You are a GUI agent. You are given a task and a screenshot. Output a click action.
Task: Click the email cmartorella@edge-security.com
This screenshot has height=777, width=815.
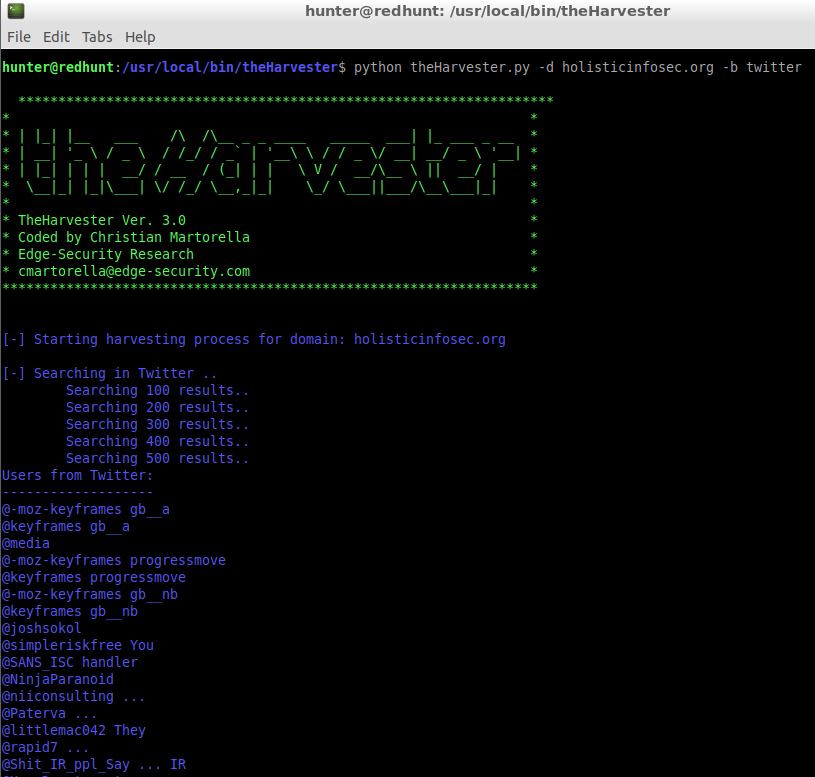pos(134,271)
